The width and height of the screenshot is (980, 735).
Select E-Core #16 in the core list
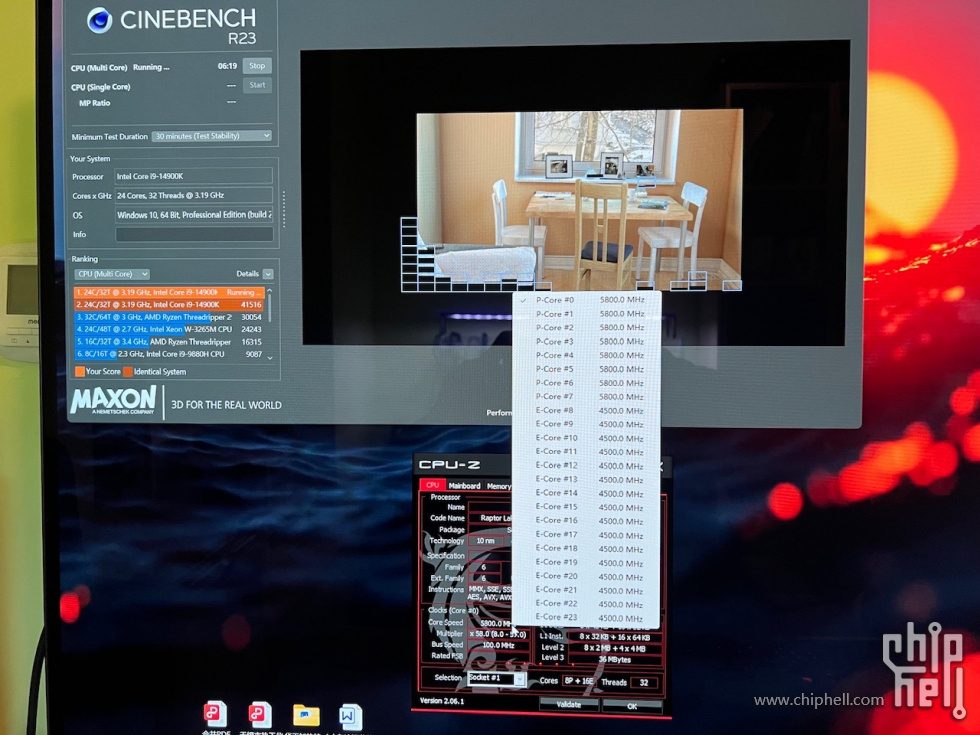[586, 521]
